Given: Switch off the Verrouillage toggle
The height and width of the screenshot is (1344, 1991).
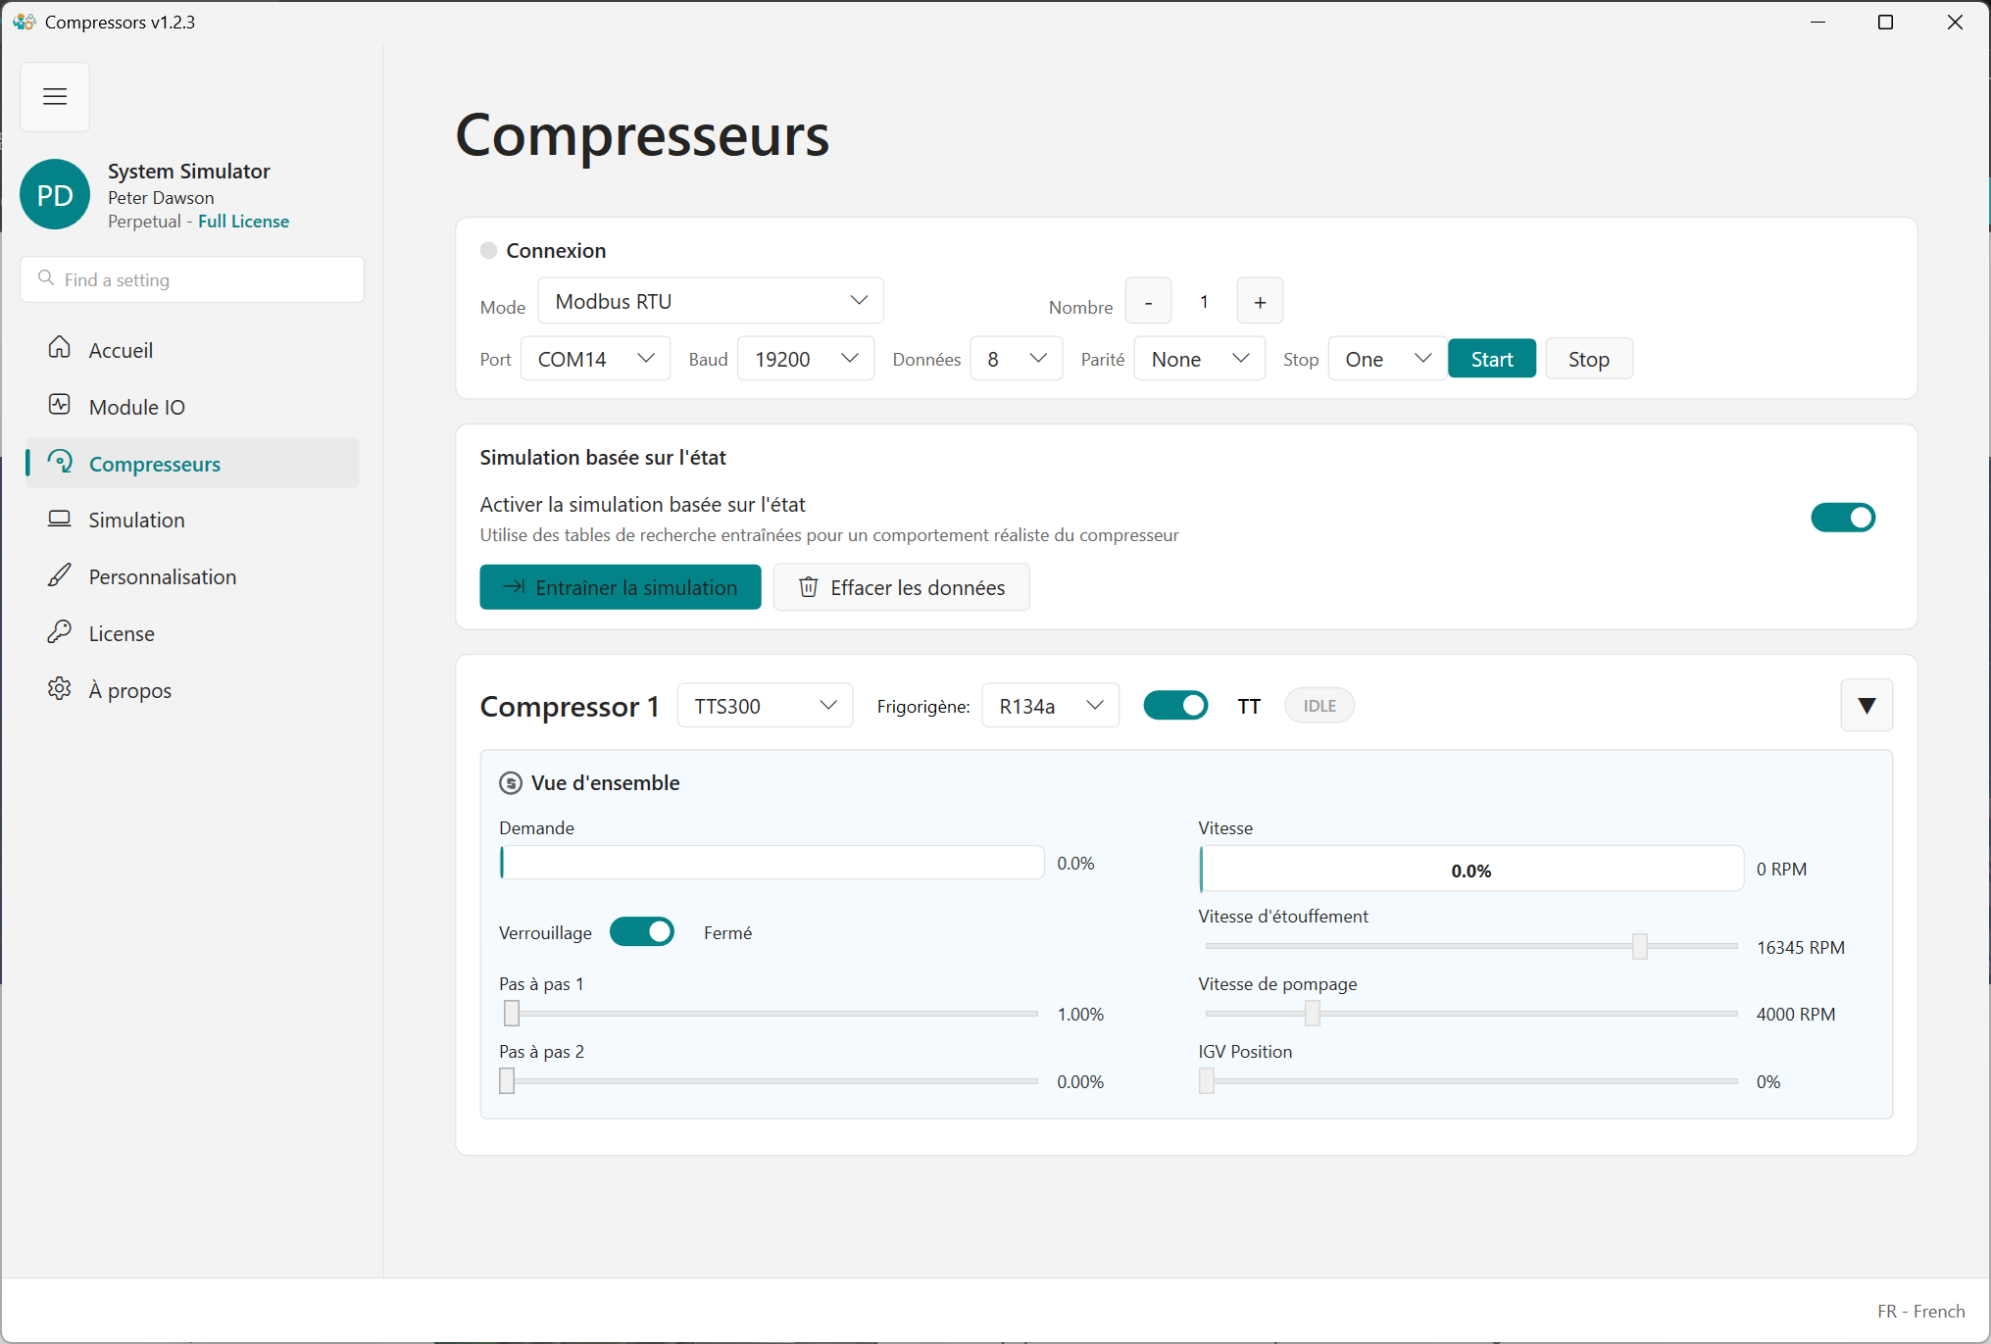Looking at the screenshot, I should pyautogui.click(x=642, y=932).
